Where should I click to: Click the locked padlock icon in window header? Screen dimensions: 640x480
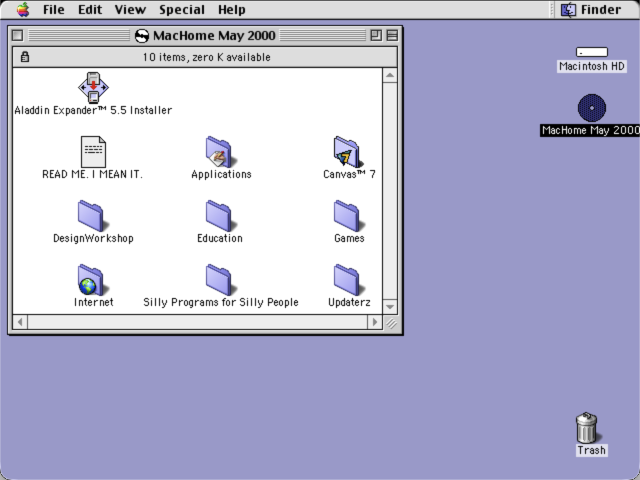pyautogui.click(x=25, y=57)
